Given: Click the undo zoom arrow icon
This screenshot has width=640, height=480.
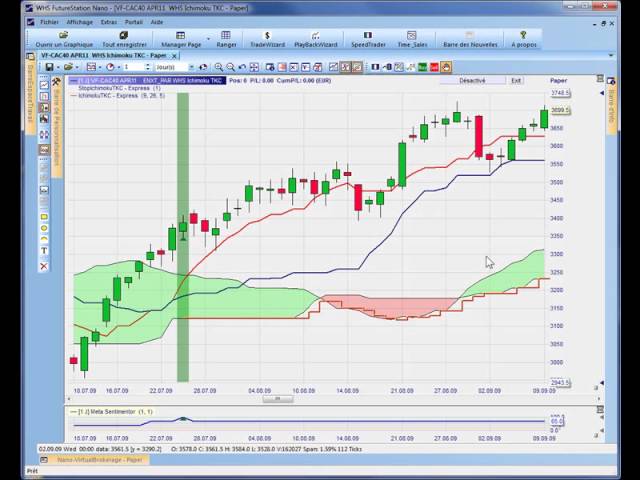Looking at the screenshot, I should click(x=242, y=67).
